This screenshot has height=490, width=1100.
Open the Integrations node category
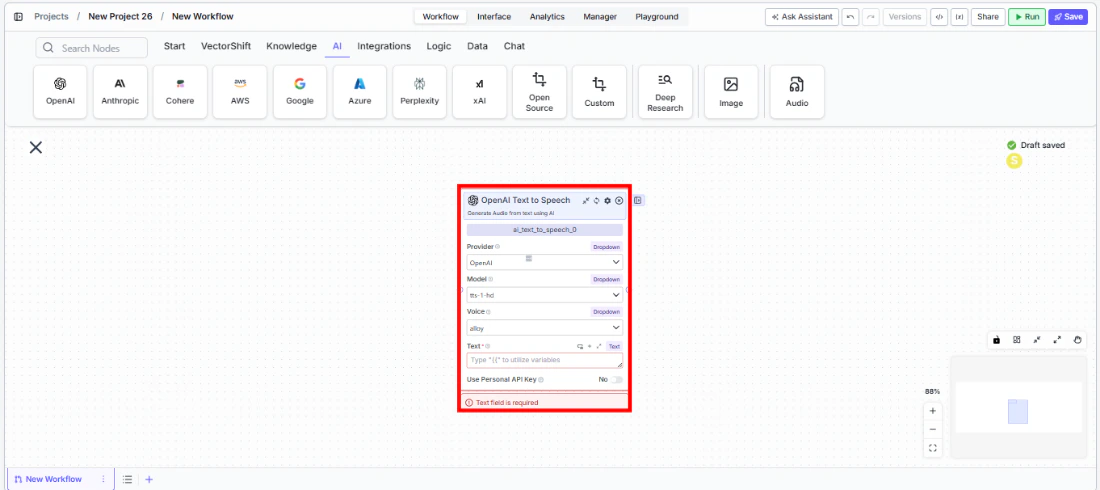click(384, 46)
